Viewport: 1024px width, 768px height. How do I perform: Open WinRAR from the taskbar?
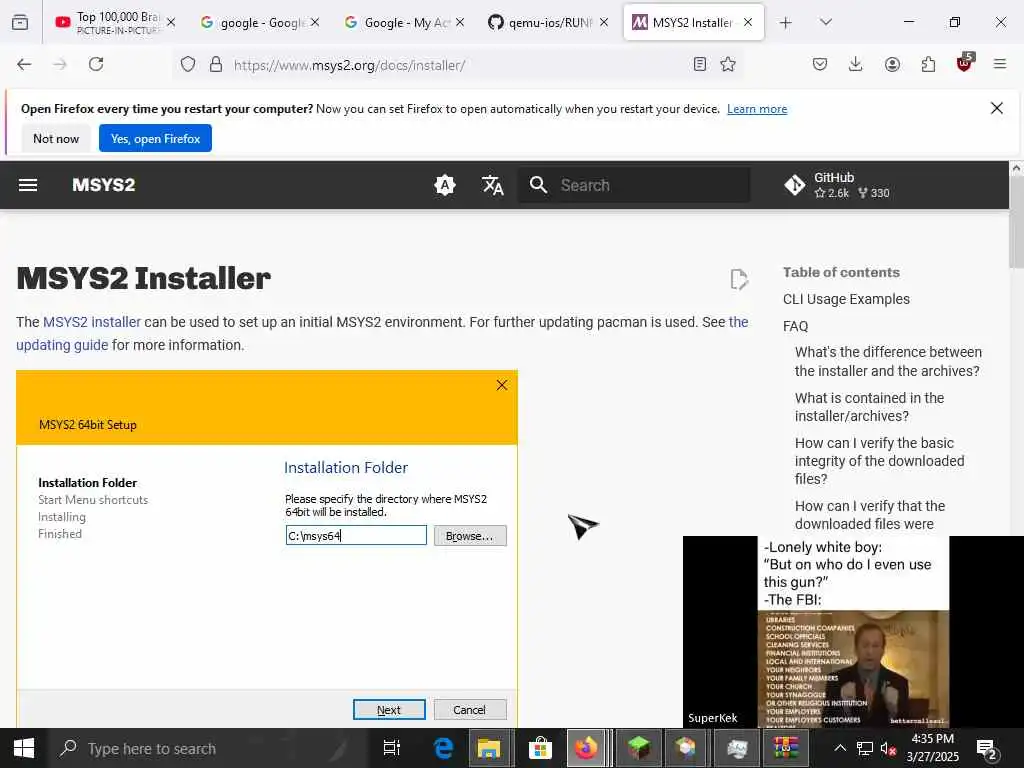pos(786,748)
